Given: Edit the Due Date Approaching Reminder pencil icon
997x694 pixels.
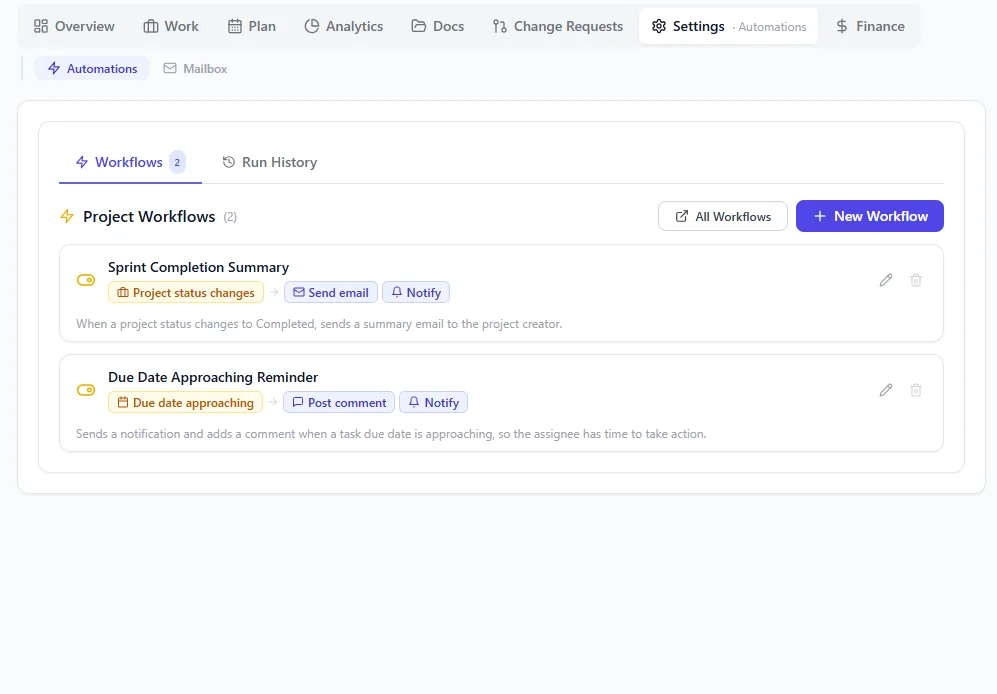Looking at the screenshot, I should point(886,390).
